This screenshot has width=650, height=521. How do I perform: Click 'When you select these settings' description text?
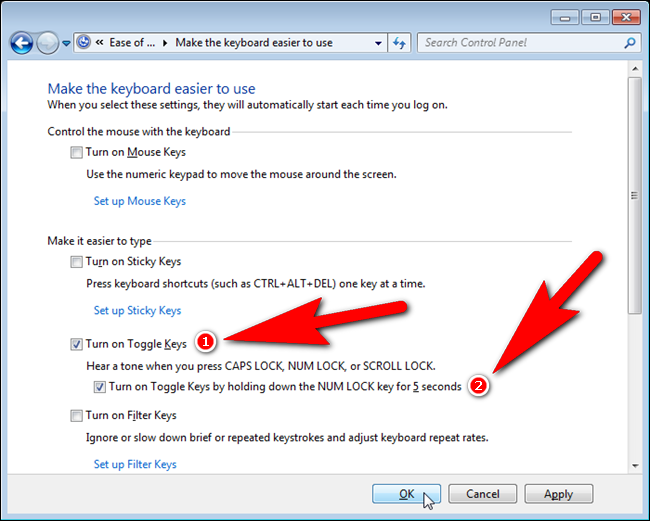click(x=247, y=105)
